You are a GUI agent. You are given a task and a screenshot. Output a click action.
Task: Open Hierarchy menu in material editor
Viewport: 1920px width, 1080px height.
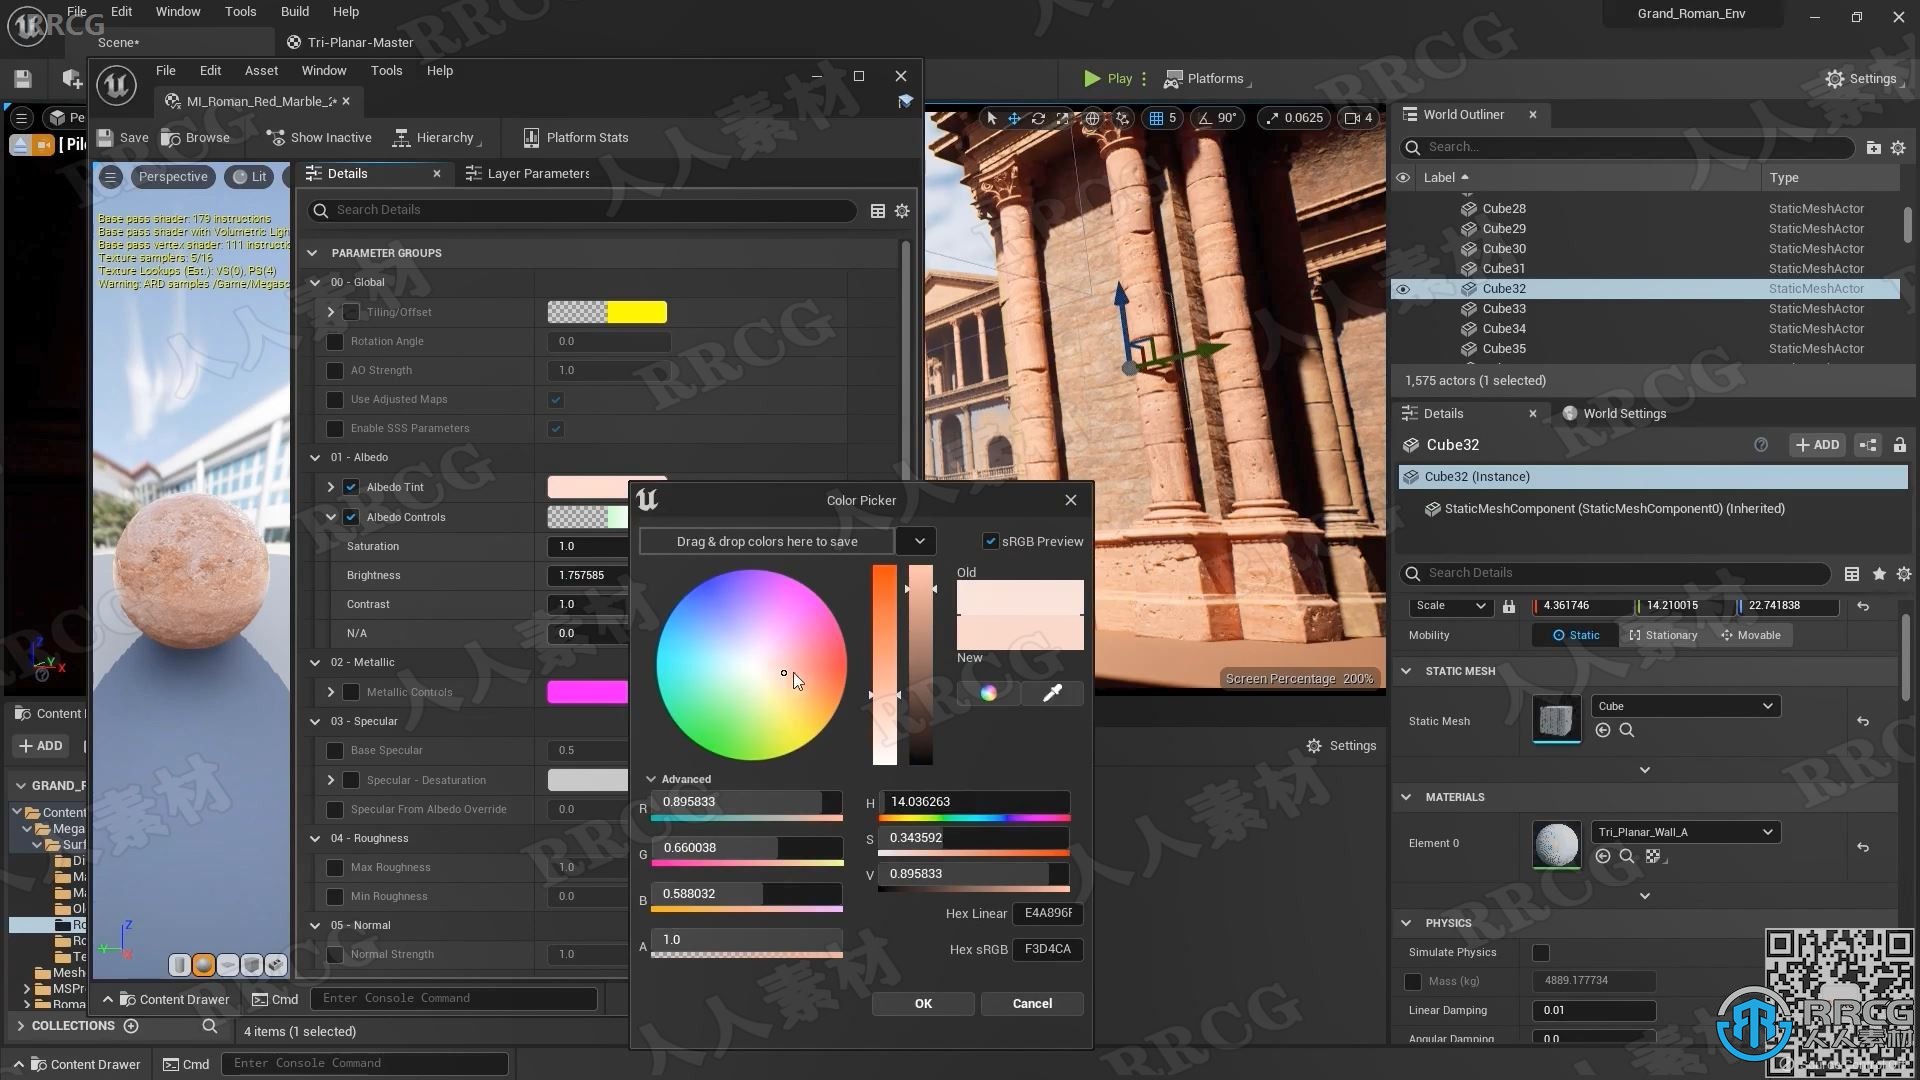pos(437,138)
